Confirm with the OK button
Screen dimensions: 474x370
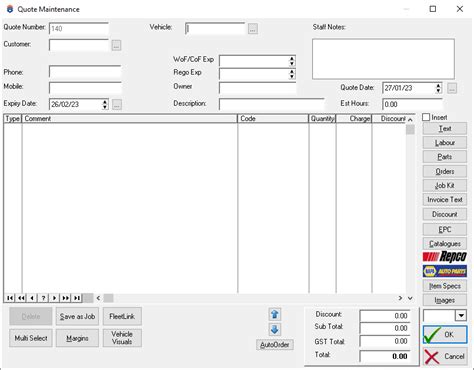tap(445, 335)
